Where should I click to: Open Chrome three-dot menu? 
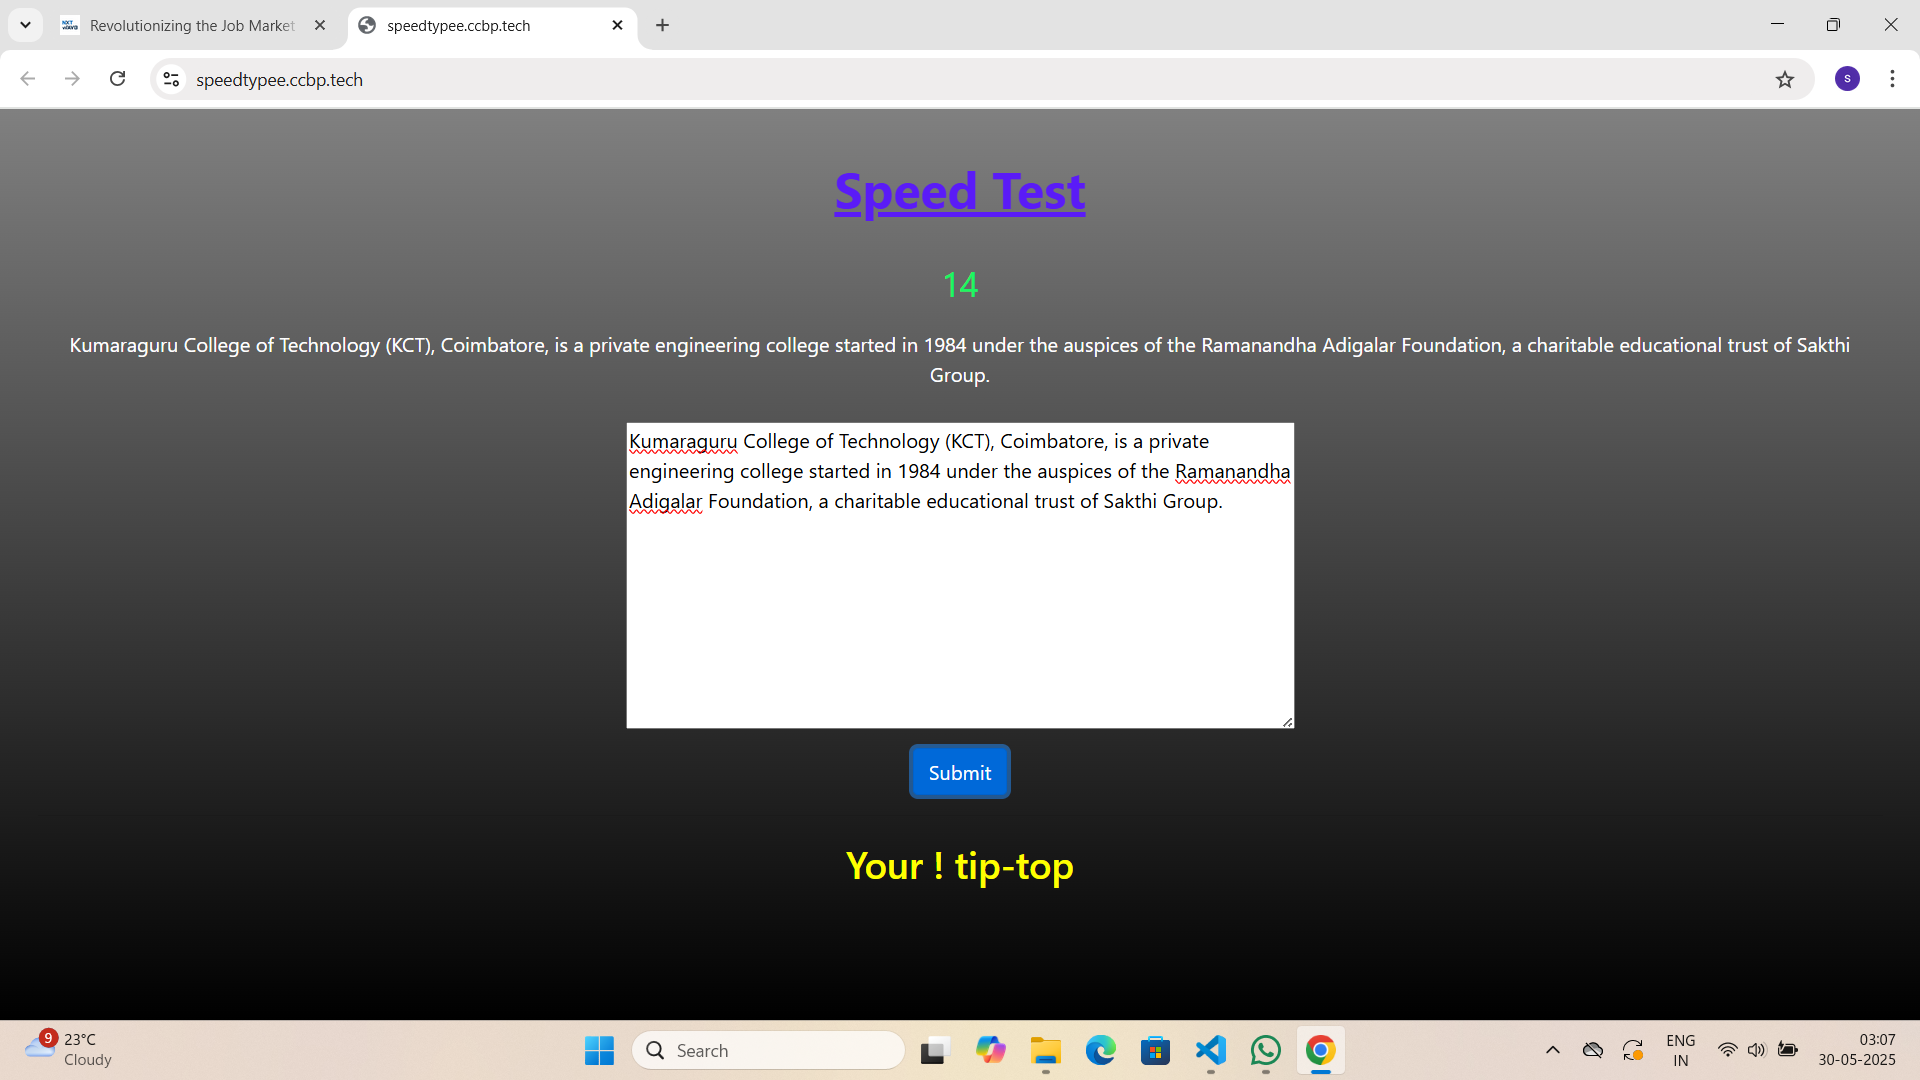pos(1892,79)
